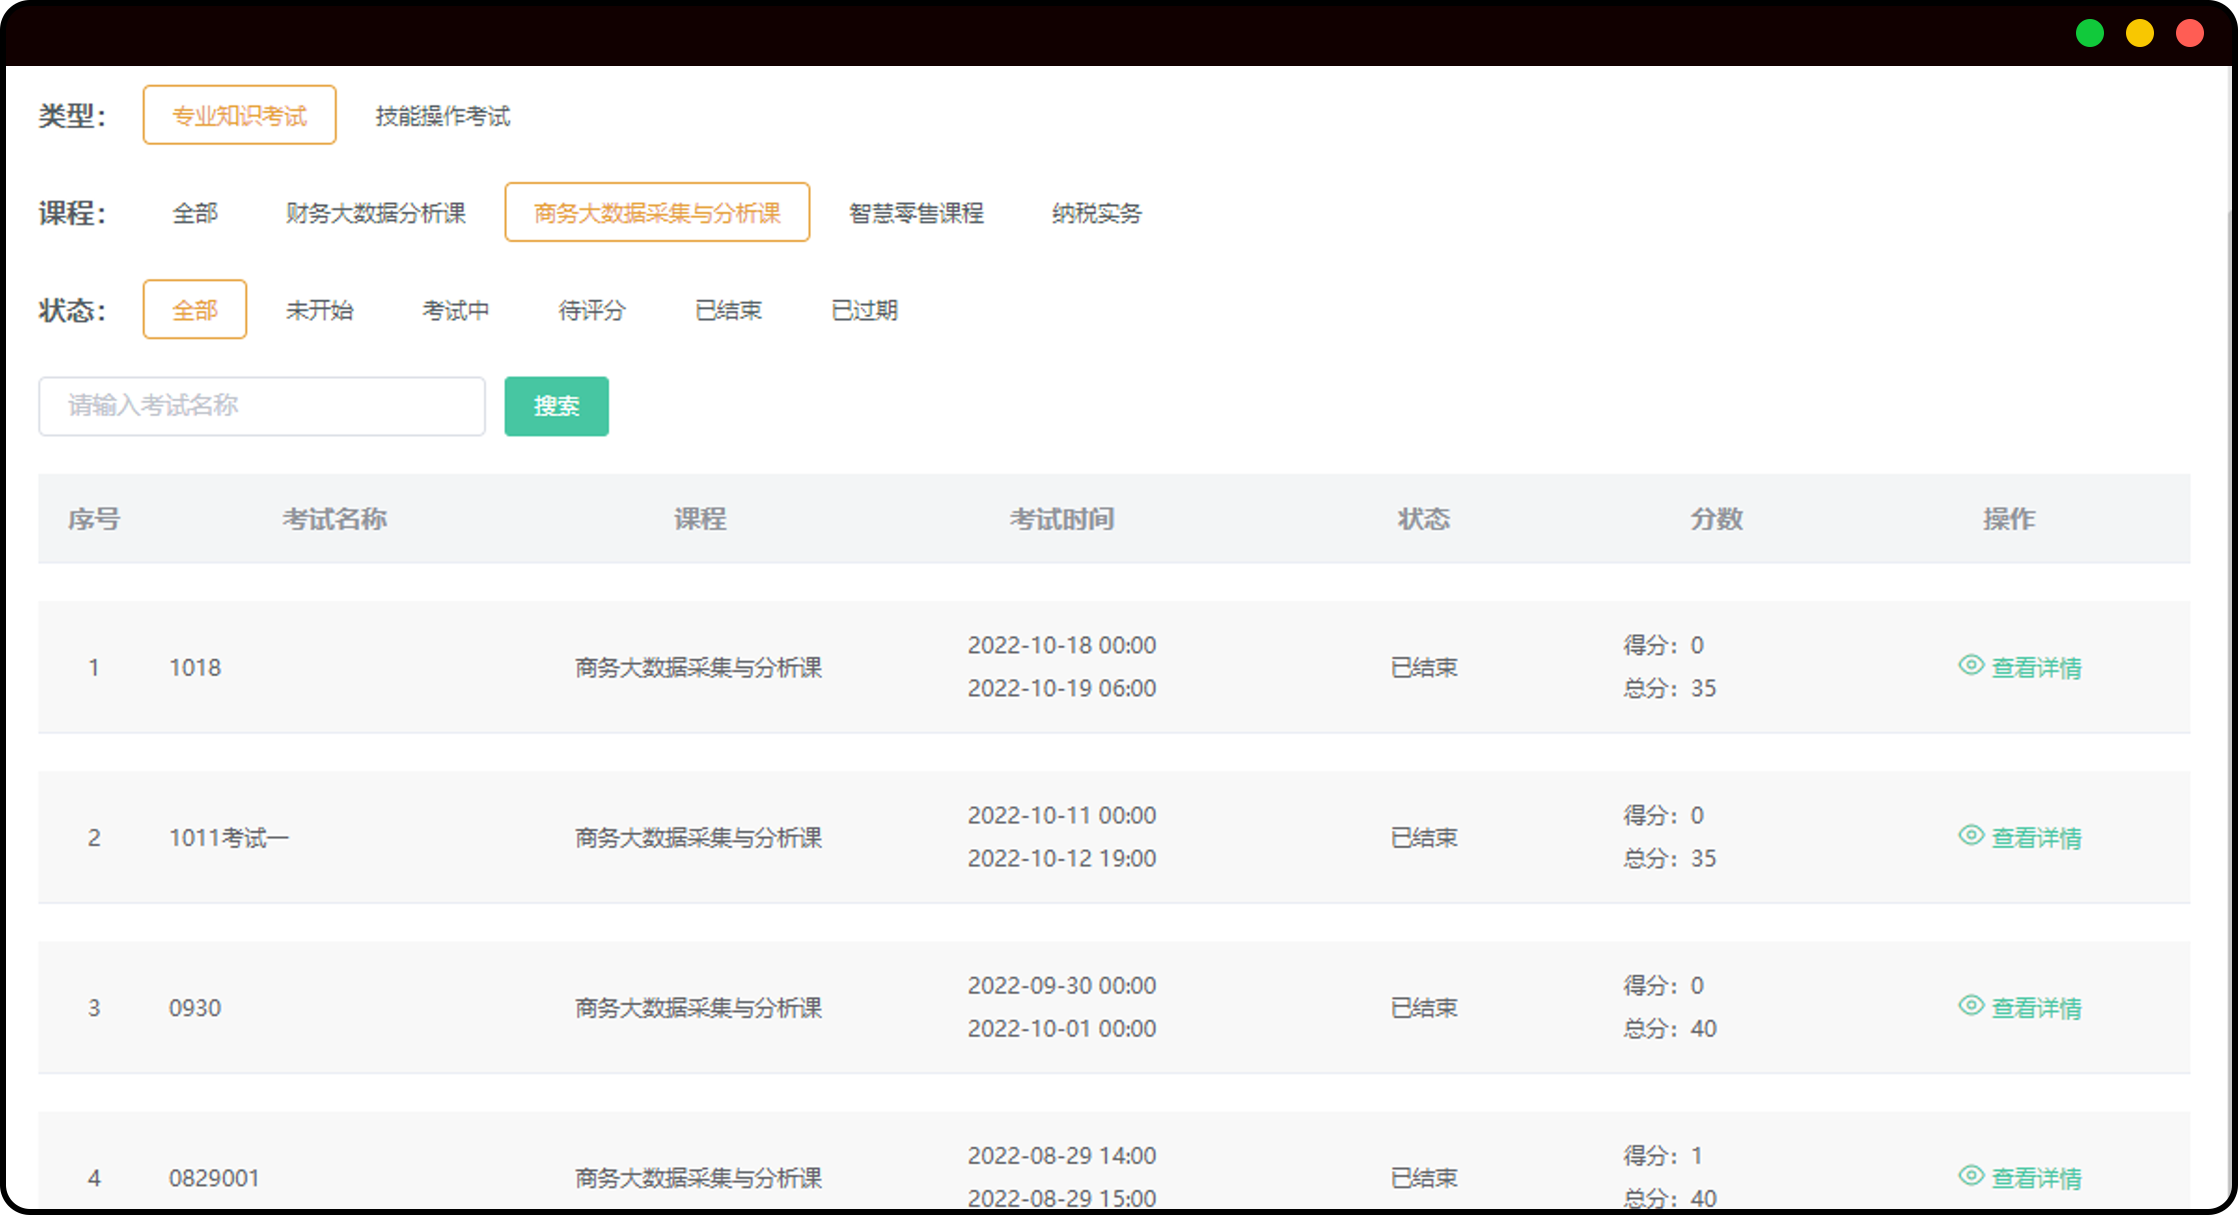
Task: Click the green window control dot
Action: click(x=2090, y=33)
